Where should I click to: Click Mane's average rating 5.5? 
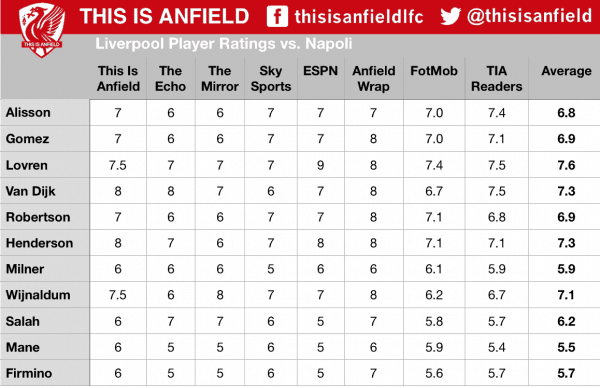coord(566,347)
